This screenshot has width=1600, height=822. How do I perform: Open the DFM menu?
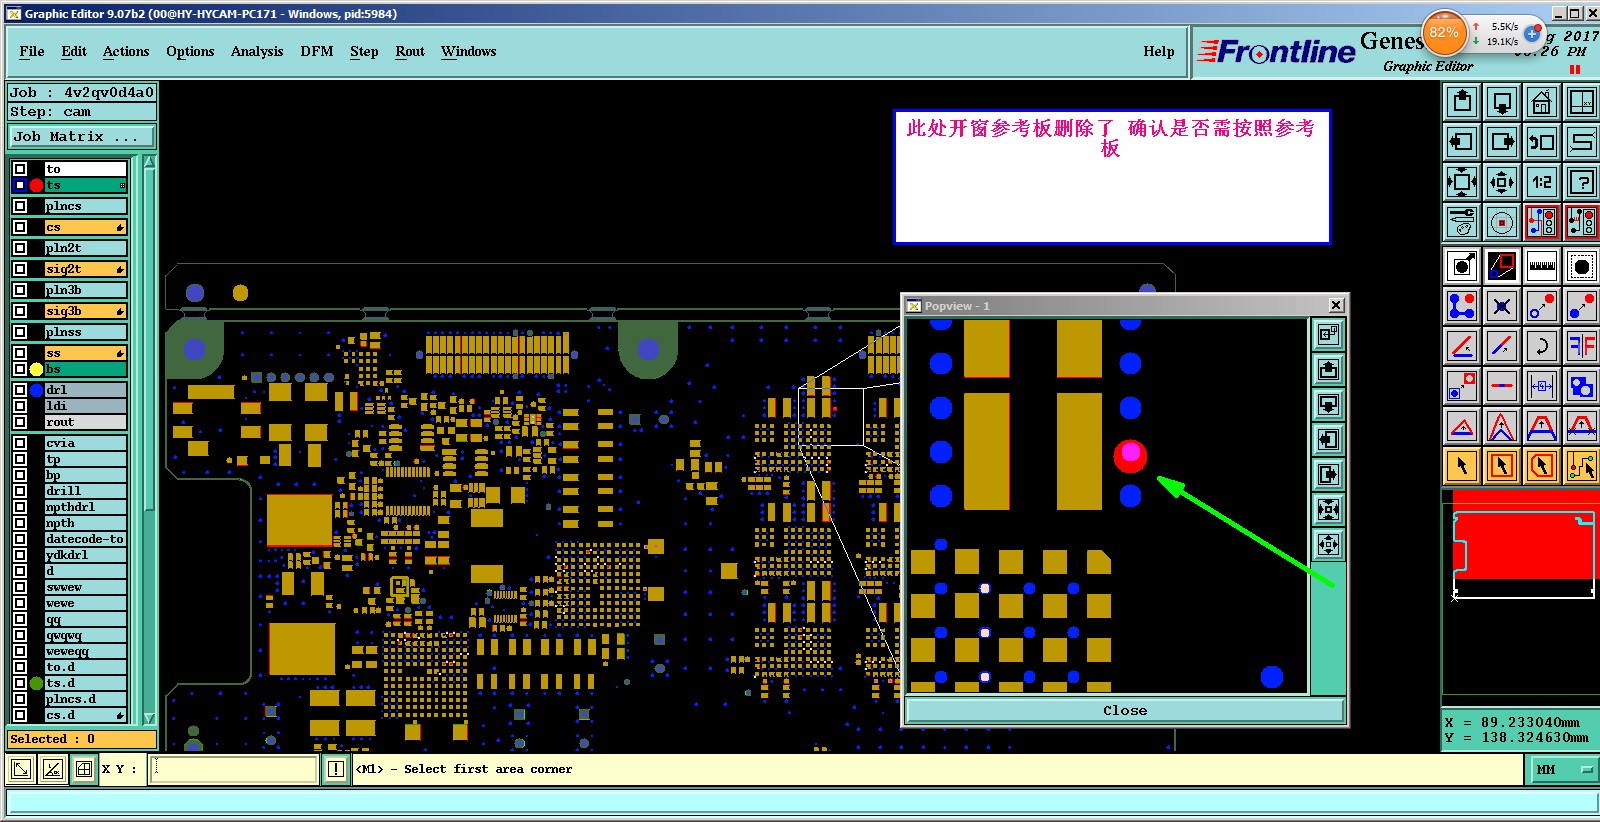point(317,51)
